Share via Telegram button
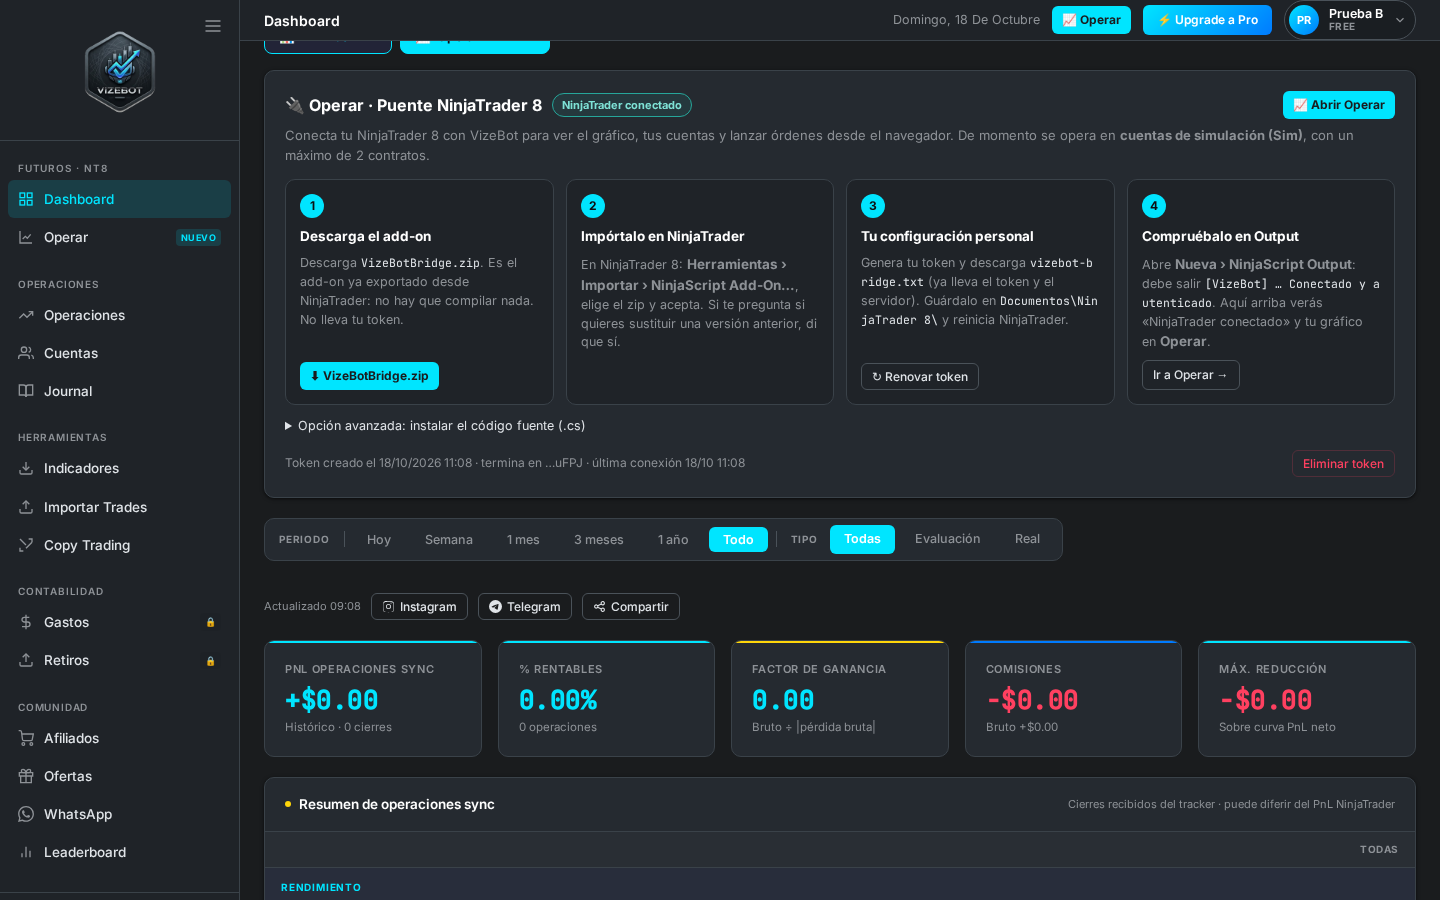The width and height of the screenshot is (1440, 900). [x=525, y=607]
